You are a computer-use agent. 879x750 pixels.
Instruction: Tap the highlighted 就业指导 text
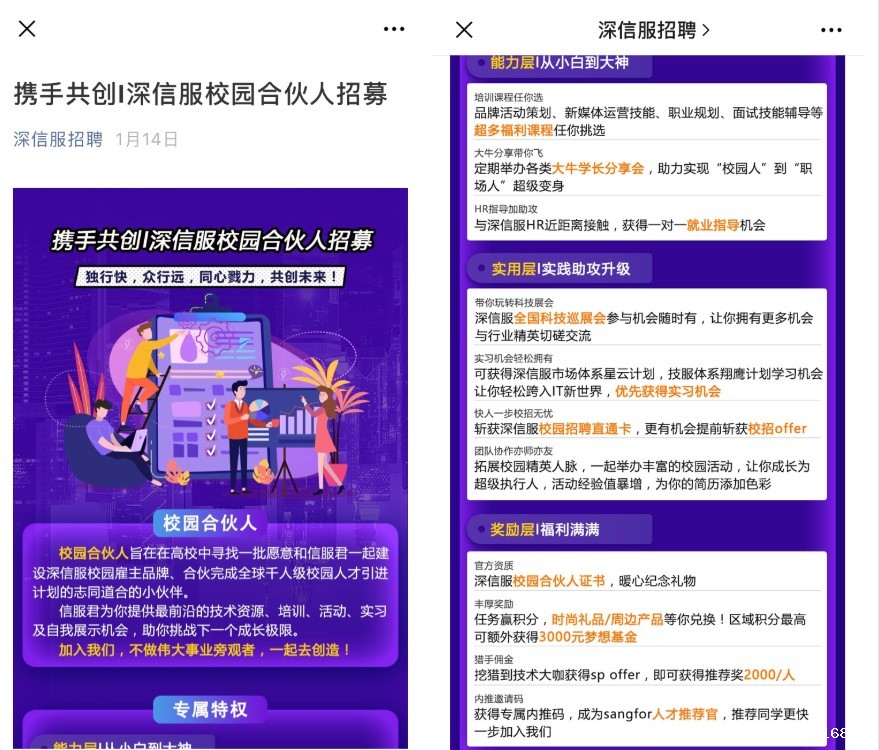713,225
